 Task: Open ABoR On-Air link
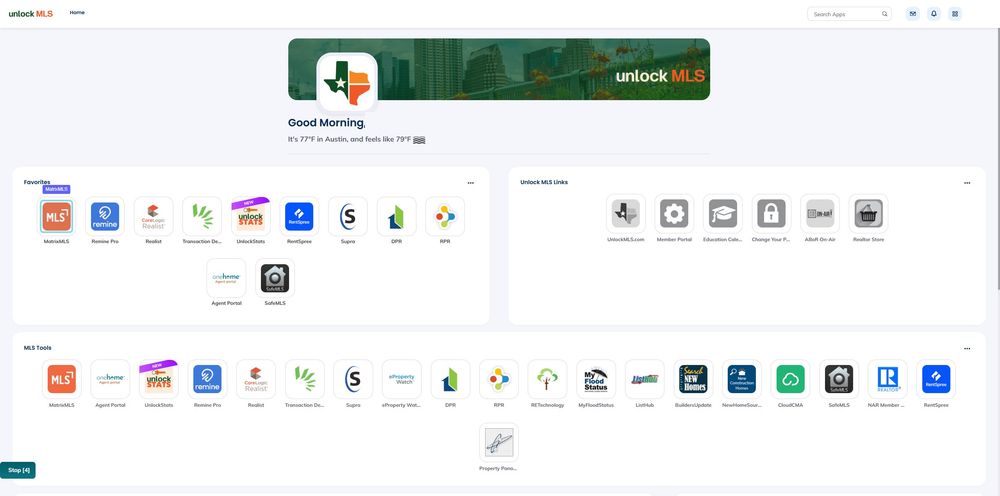(x=820, y=214)
